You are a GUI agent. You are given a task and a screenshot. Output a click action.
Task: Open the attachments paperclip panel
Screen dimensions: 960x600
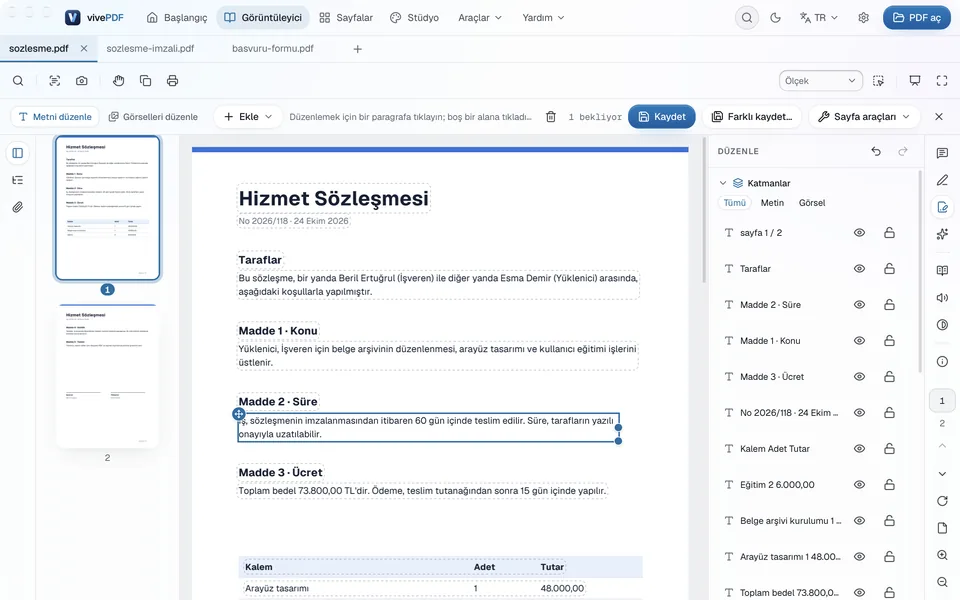click(18, 207)
